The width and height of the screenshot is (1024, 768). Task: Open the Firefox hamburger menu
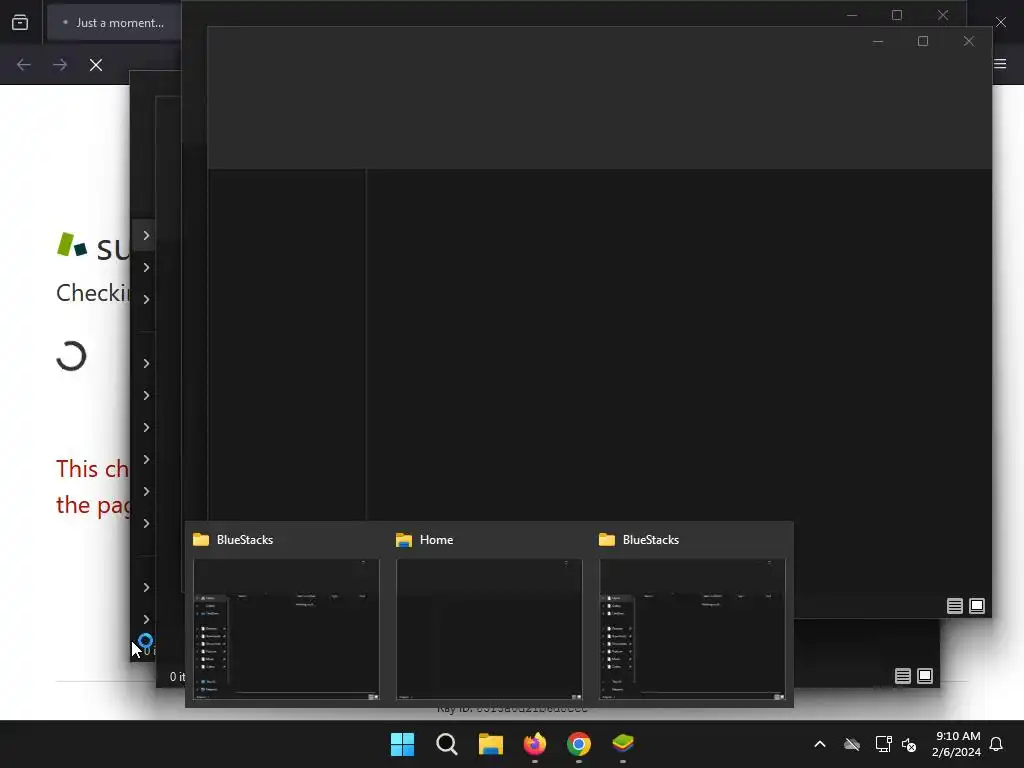coord(1000,63)
